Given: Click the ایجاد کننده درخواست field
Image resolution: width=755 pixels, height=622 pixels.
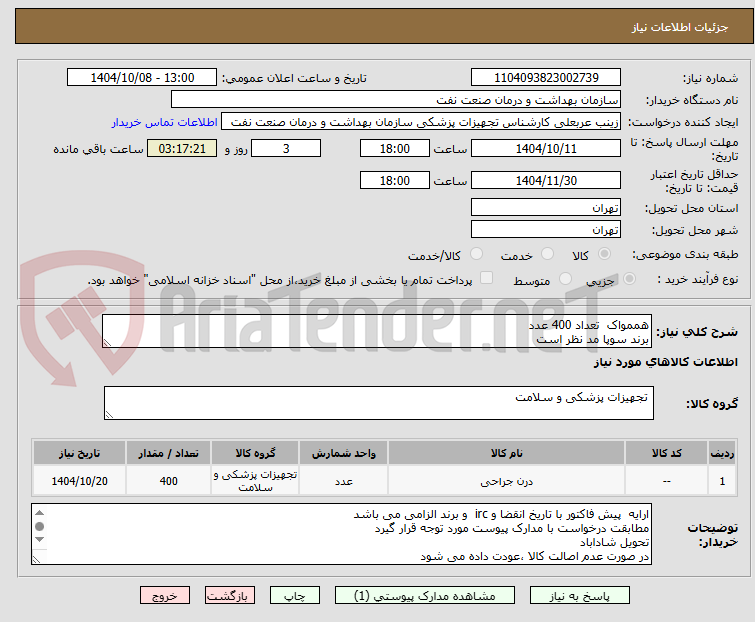Looking at the screenshot, I should (421, 122).
